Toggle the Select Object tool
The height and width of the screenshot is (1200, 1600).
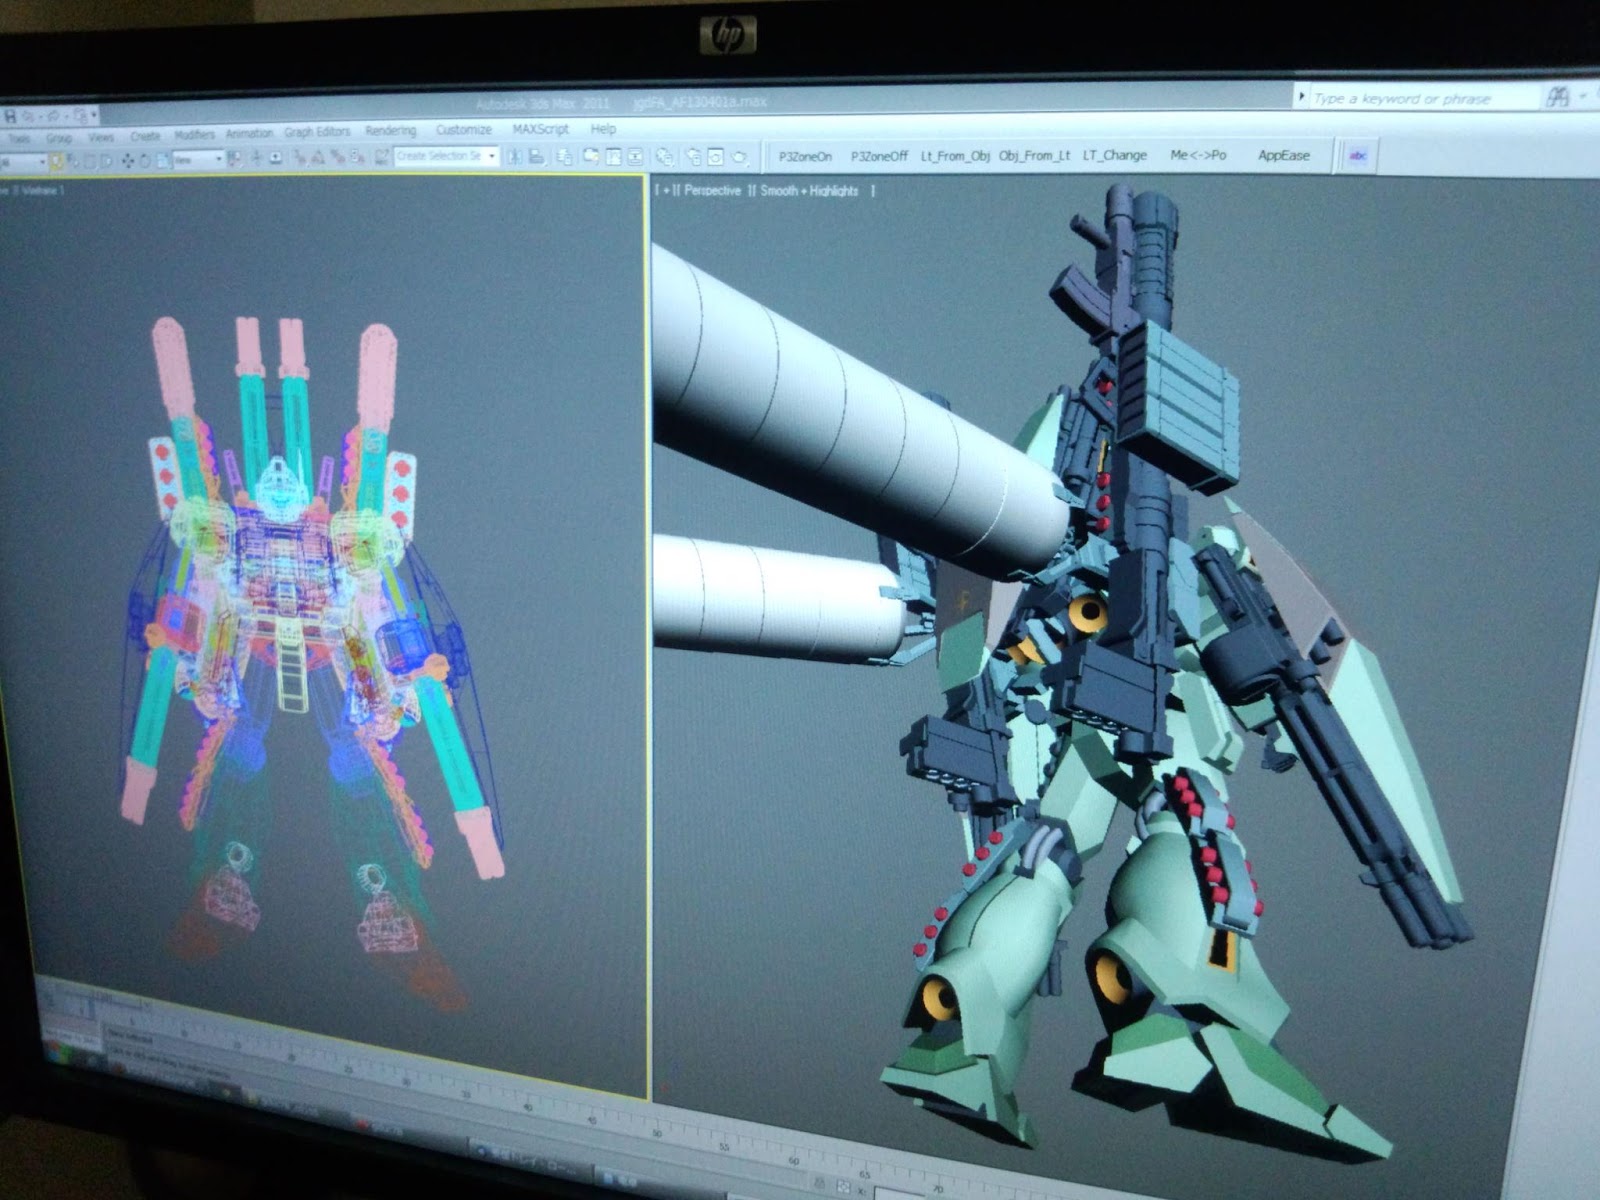57,161
